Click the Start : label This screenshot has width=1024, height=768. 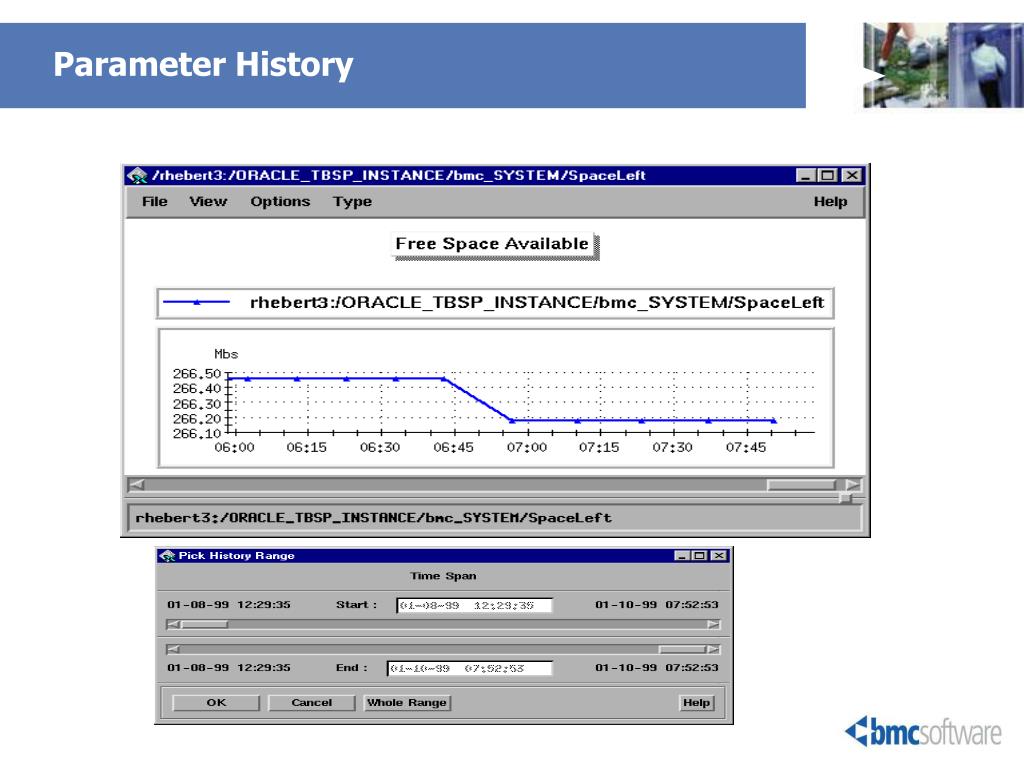click(x=357, y=605)
